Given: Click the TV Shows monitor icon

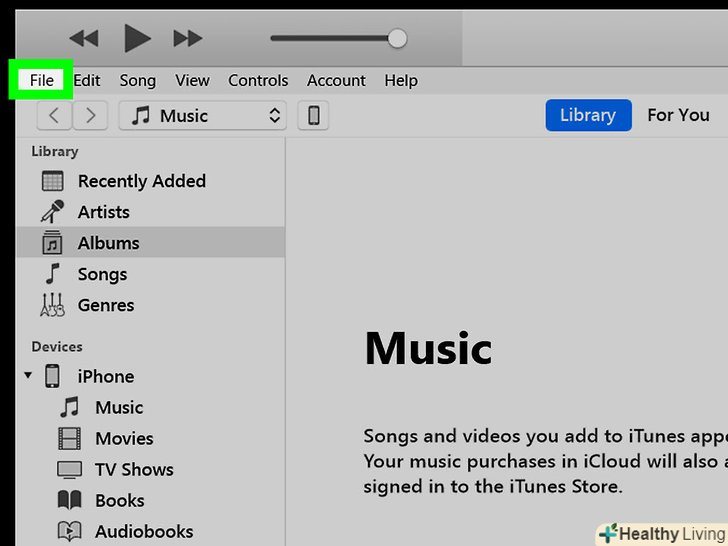Looking at the screenshot, I should pyautogui.click(x=70, y=470).
